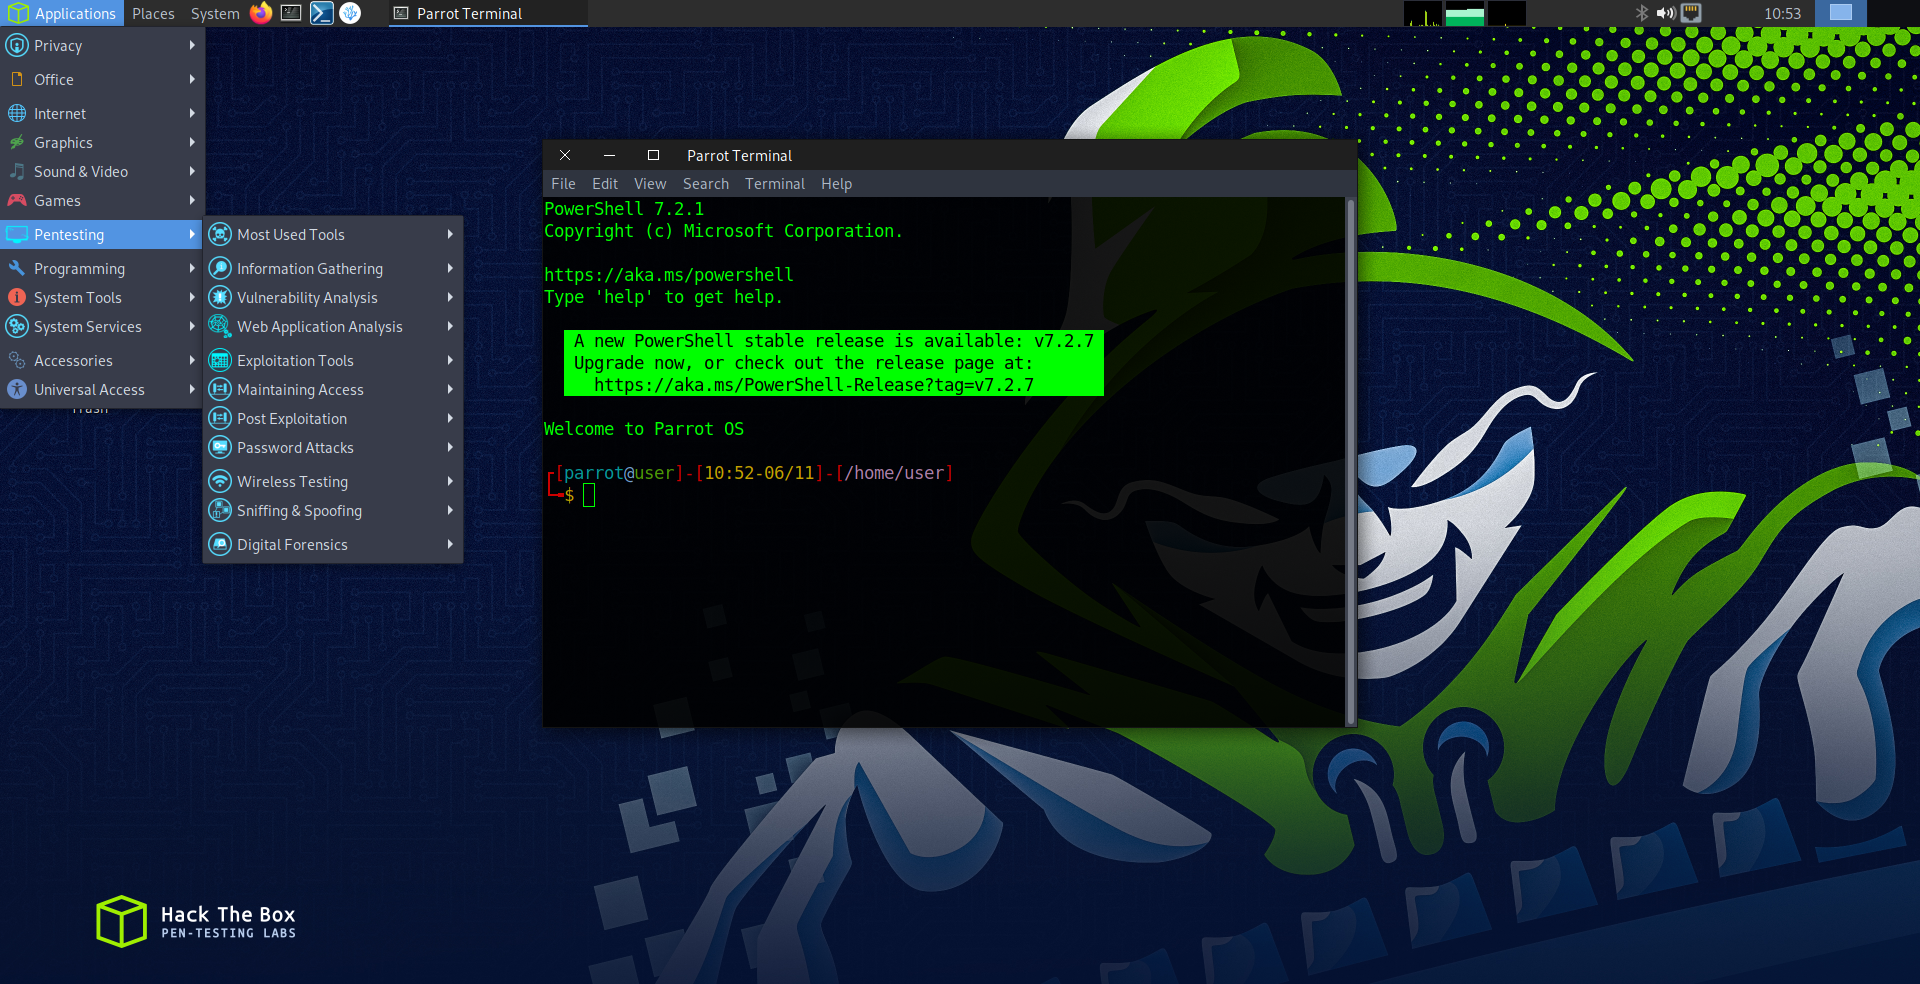
Task: Open the Graphics menu category
Action: point(101,142)
